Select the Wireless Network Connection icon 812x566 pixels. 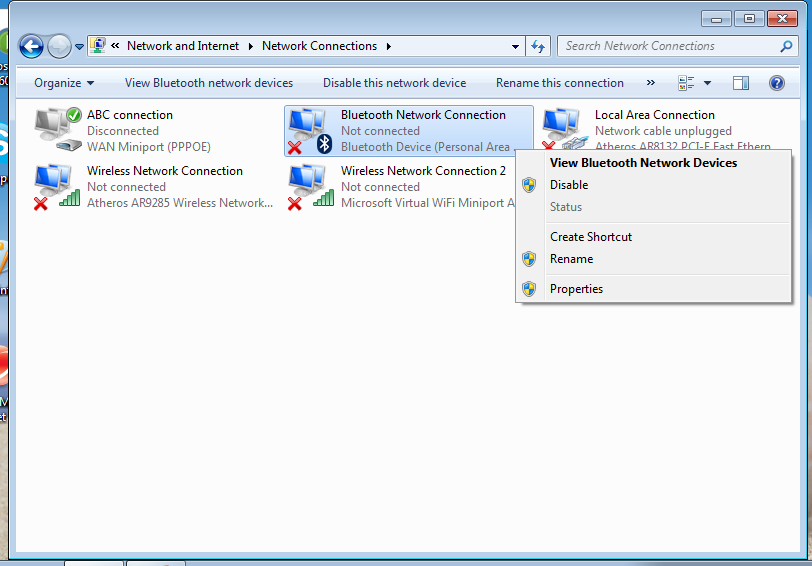tap(57, 187)
